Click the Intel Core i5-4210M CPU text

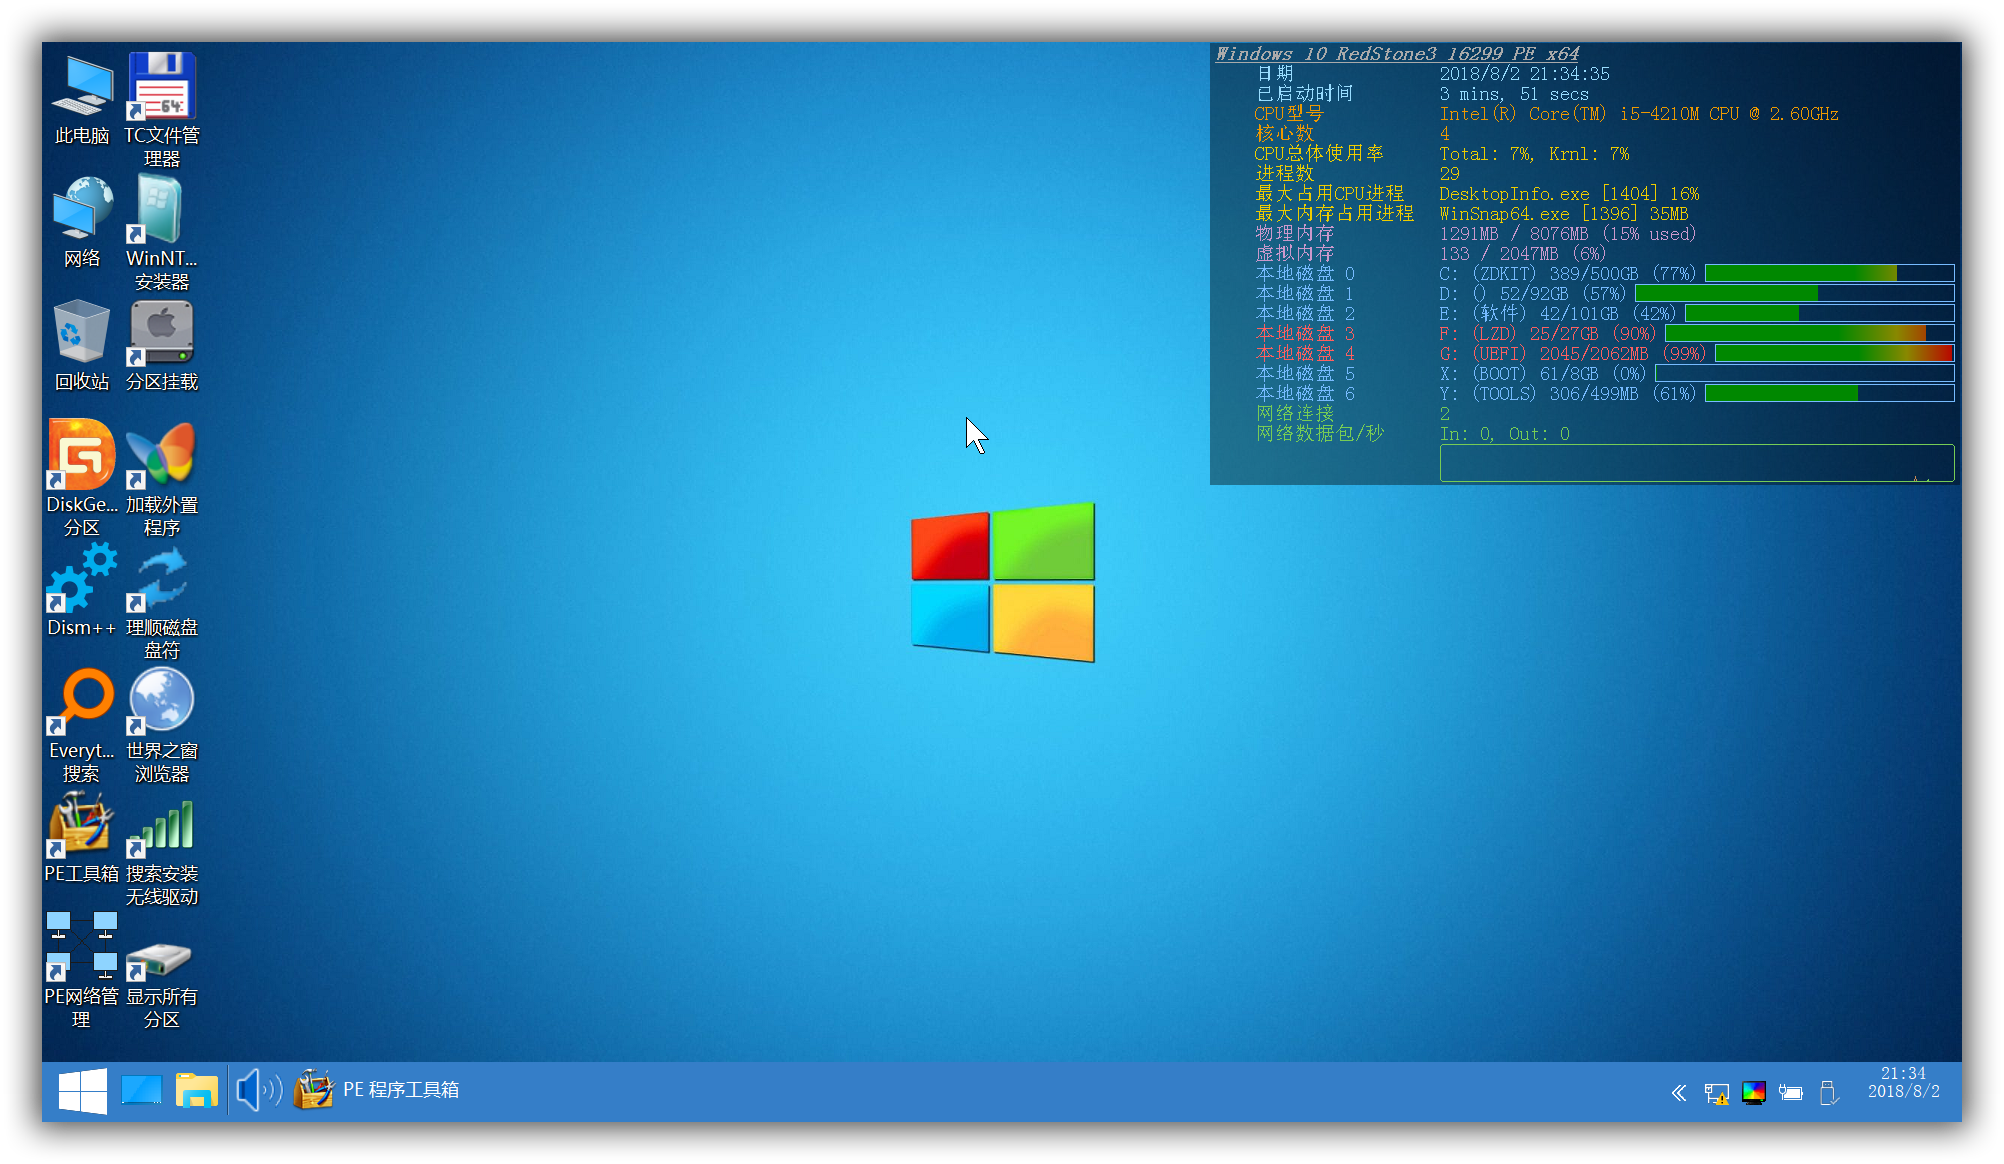1639,114
